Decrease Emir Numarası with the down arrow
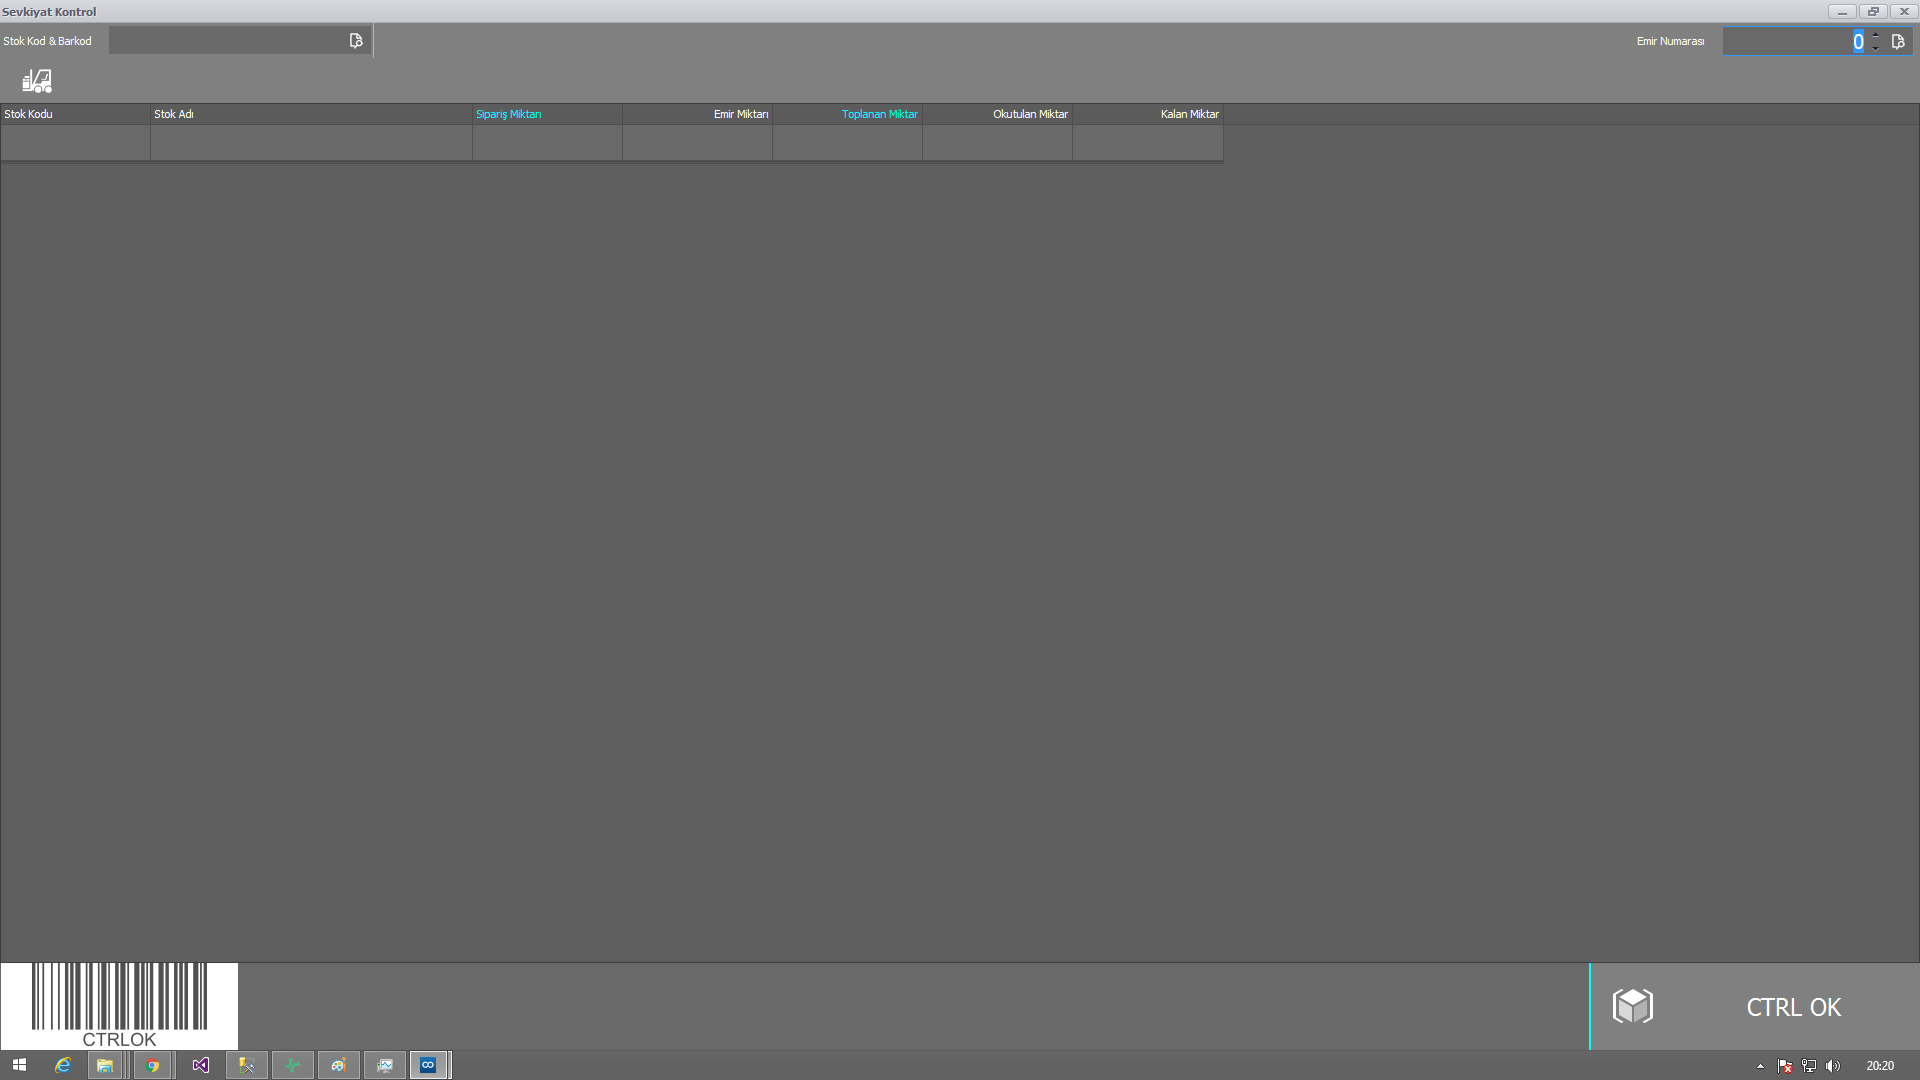1920x1080 pixels. 1876,47
